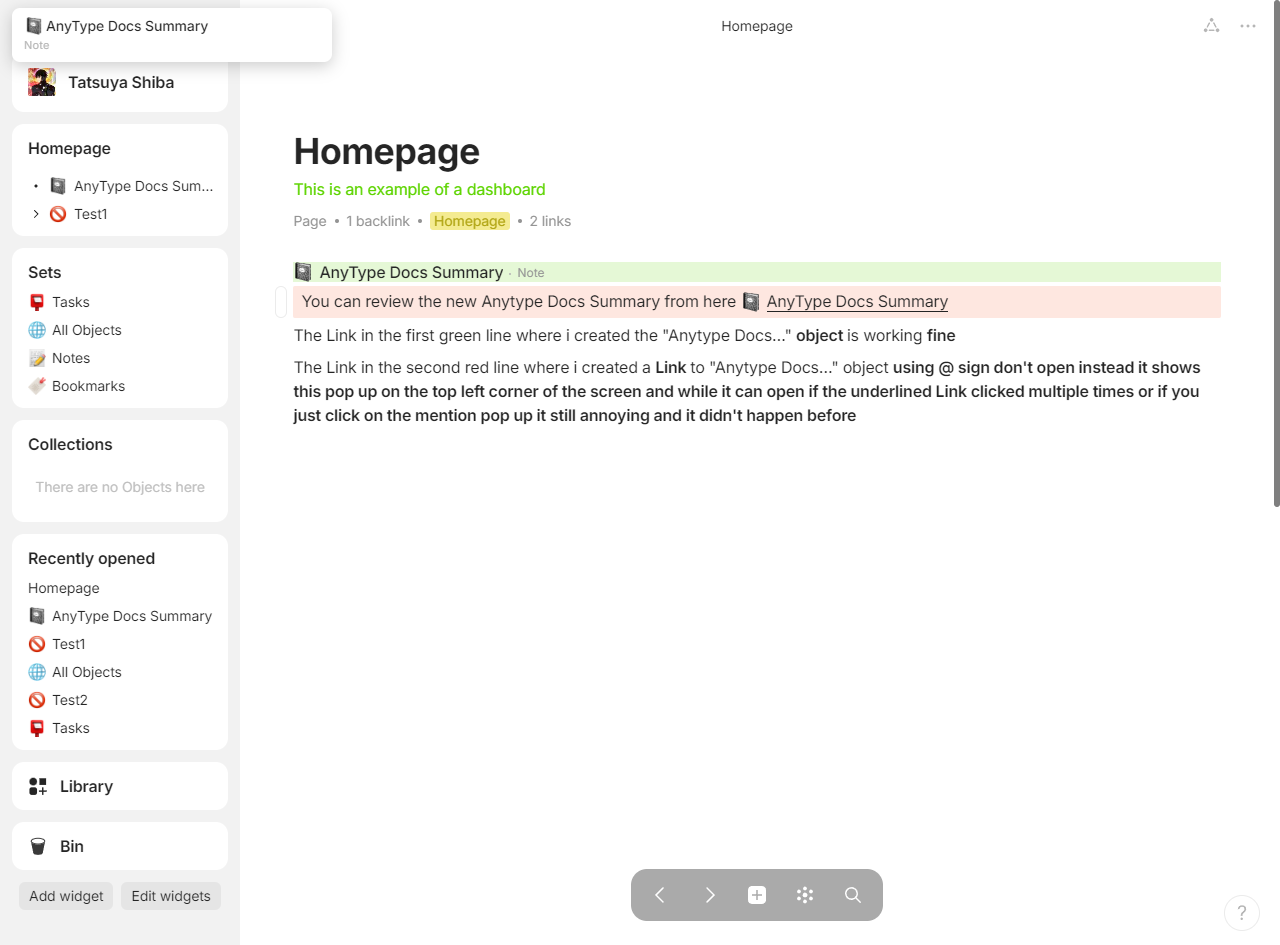Click All Objects icon in Recently opened
This screenshot has height=945, width=1280.
(37, 672)
